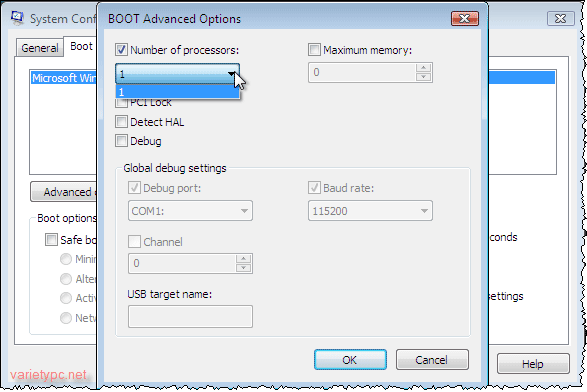Toggle the Safe boot checkbox
The width and height of the screenshot is (587, 392).
point(51,239)
